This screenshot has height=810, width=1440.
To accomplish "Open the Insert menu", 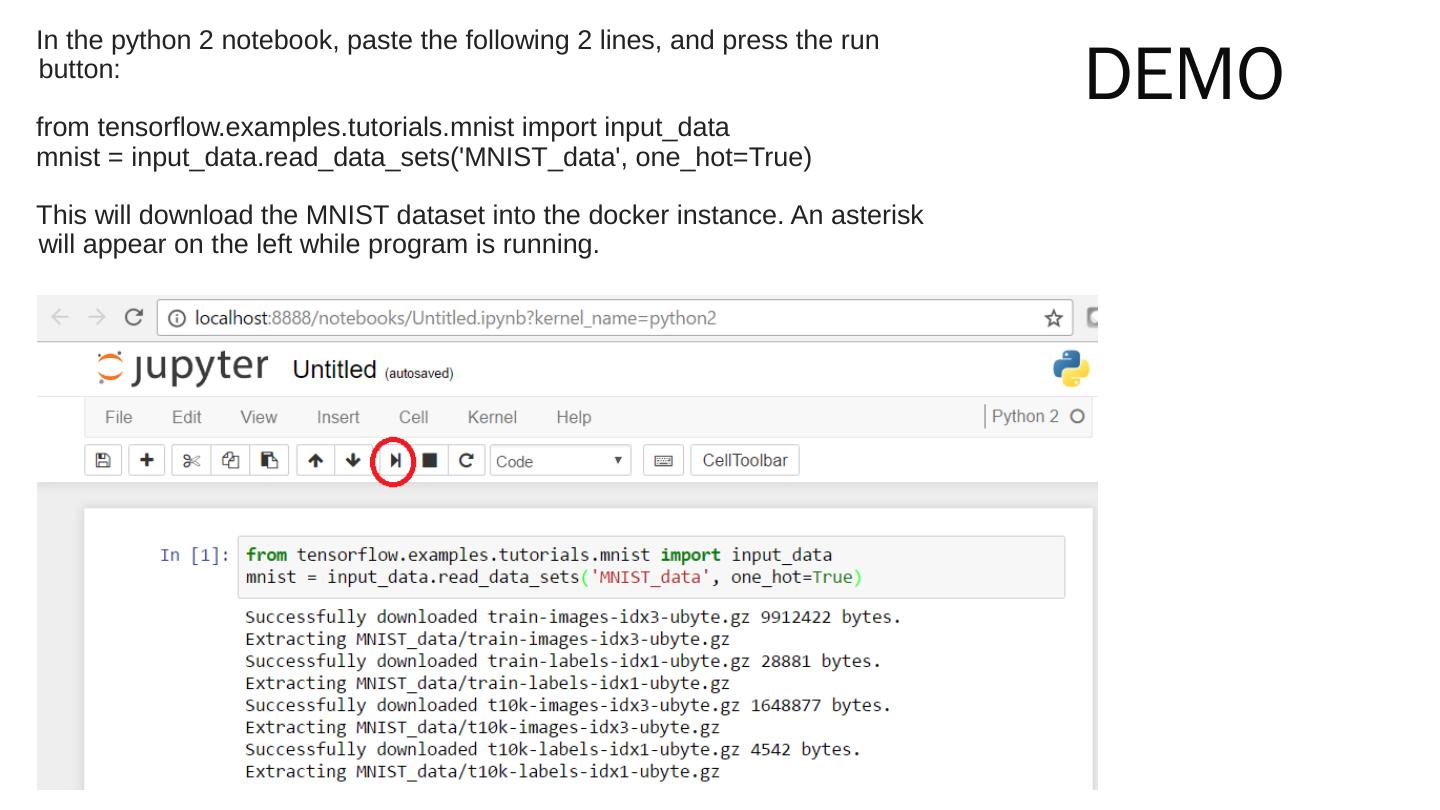I will [x=338, y=417].
